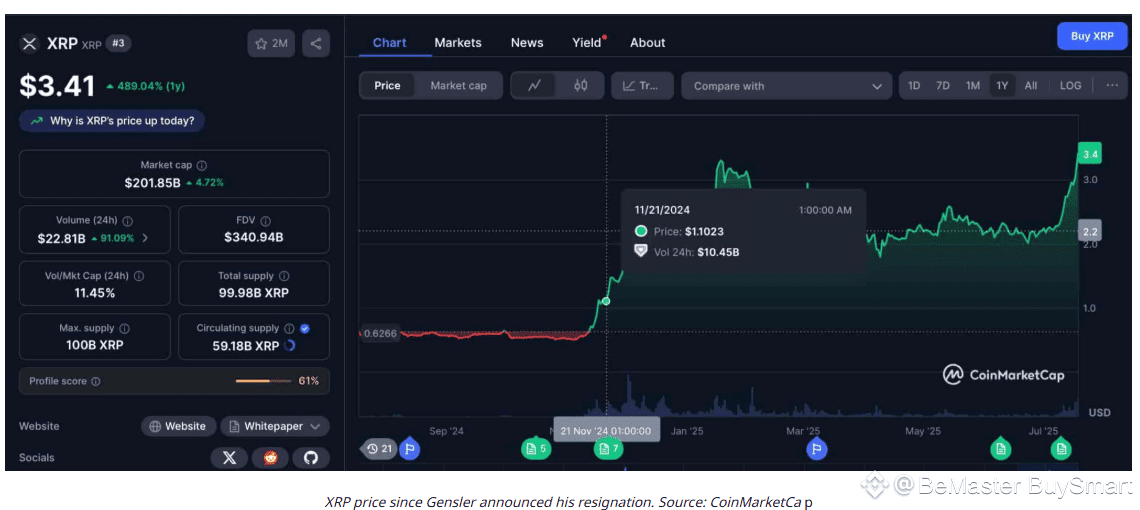This screenshot has width=1140, height=510.
Task: Open the Website link button
Action: point(178,426)
